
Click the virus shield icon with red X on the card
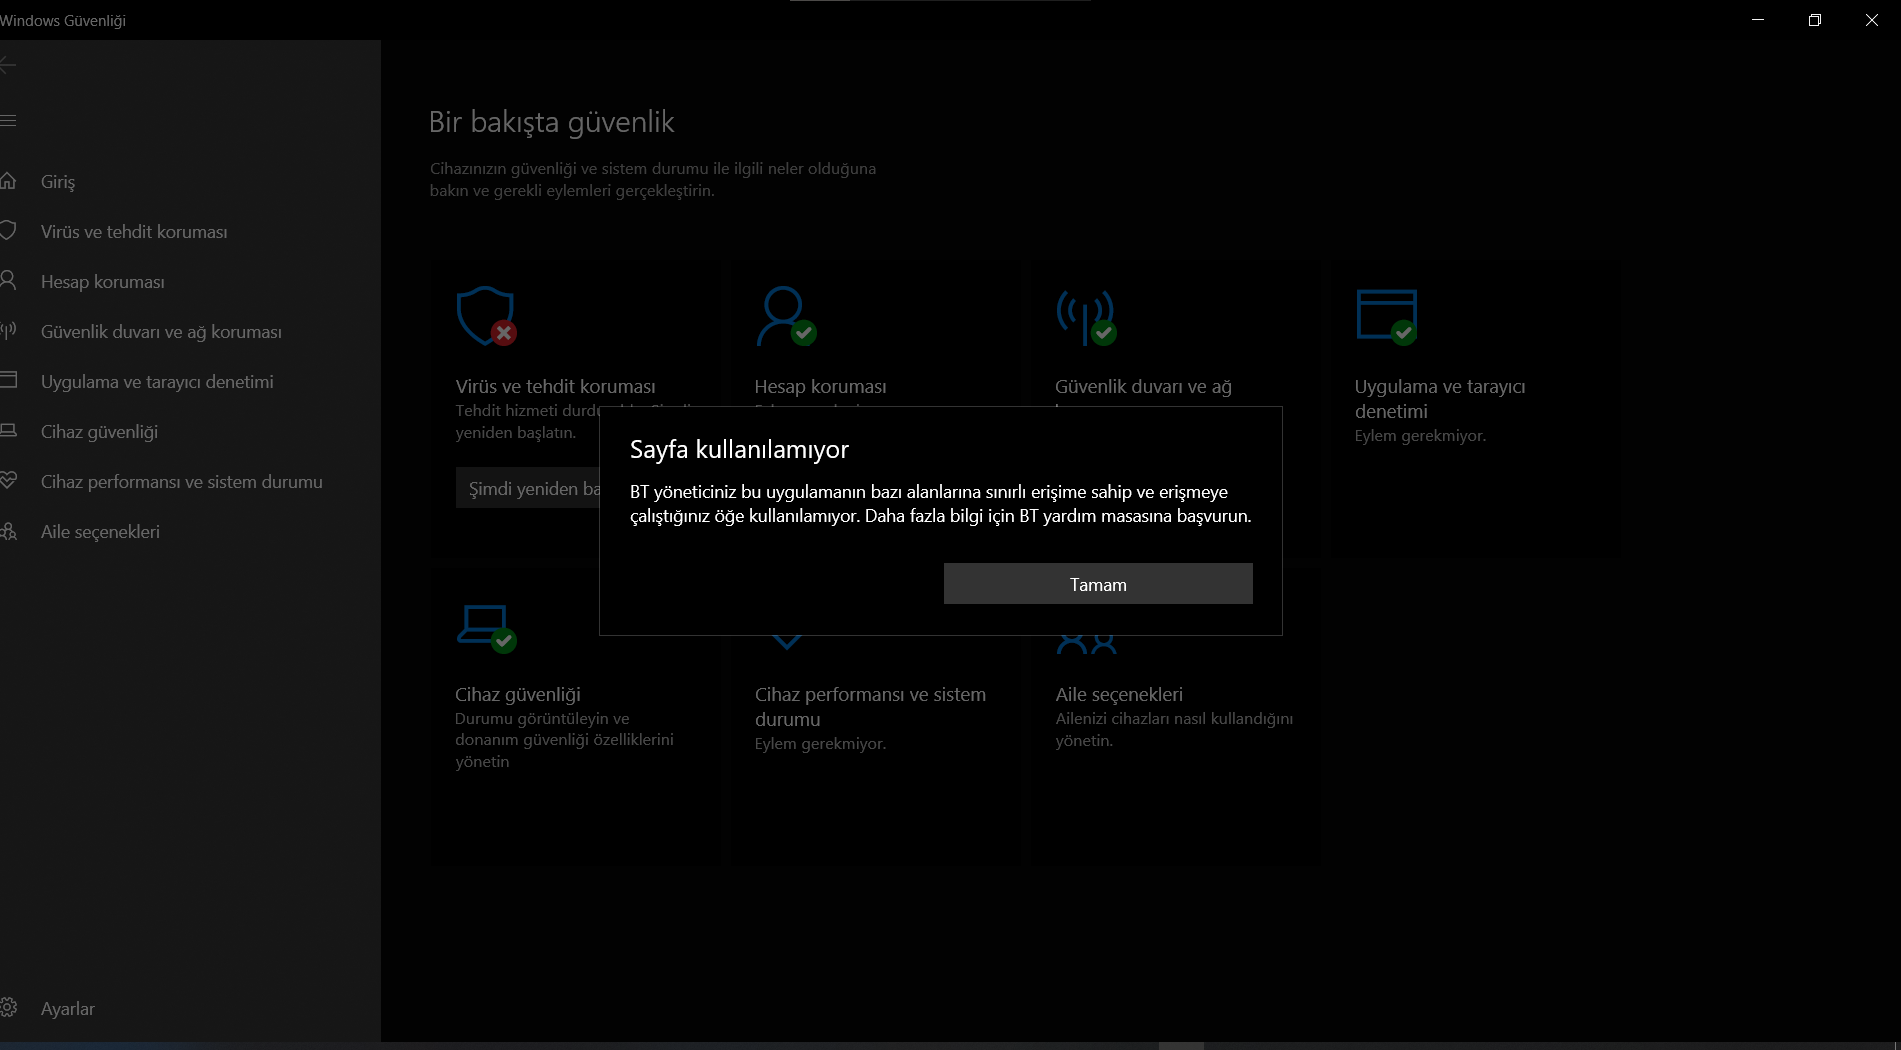click(486, 316)
